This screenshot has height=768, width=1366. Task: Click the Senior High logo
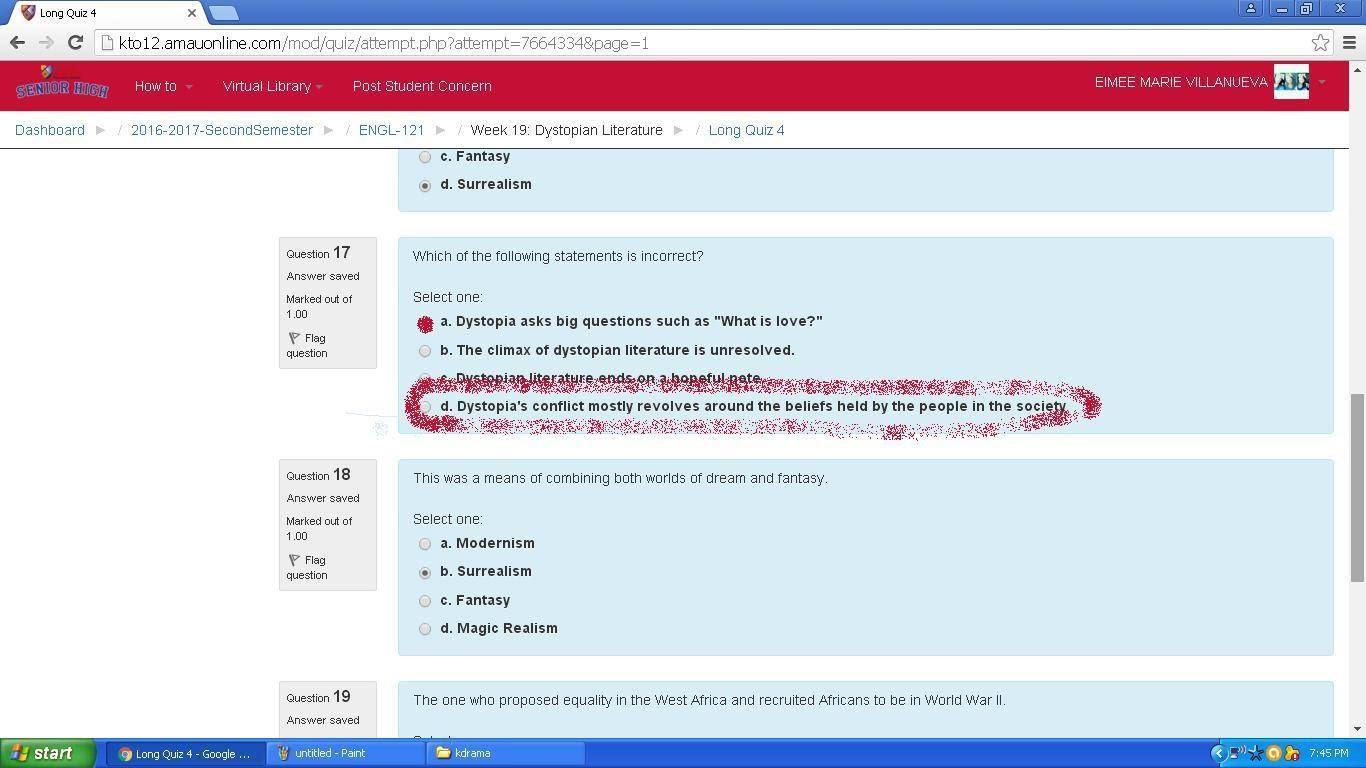(62, 82)
